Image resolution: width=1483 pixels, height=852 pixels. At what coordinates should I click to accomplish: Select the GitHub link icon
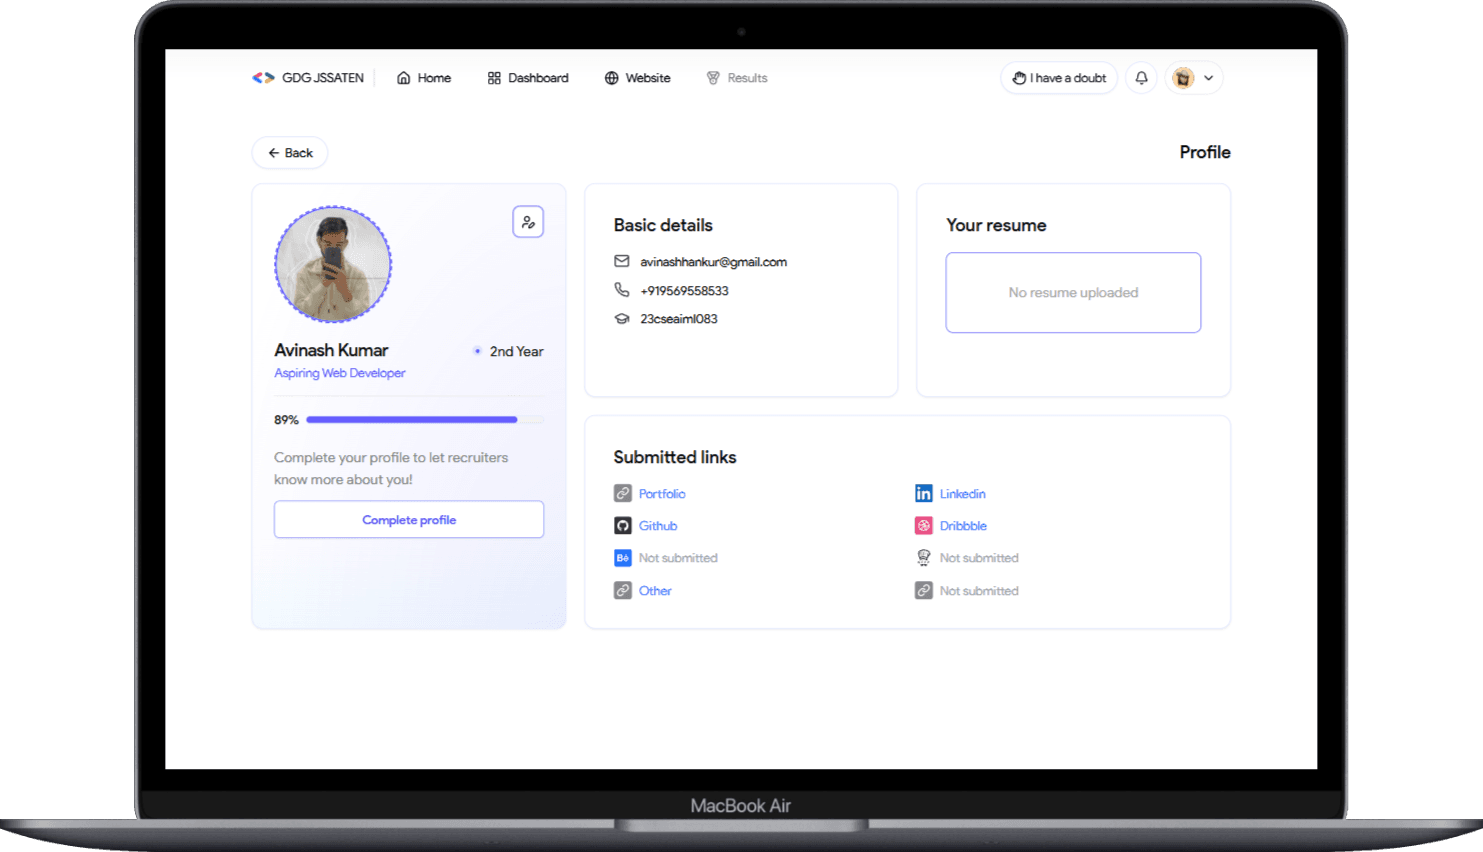click(x=625, y=525)
